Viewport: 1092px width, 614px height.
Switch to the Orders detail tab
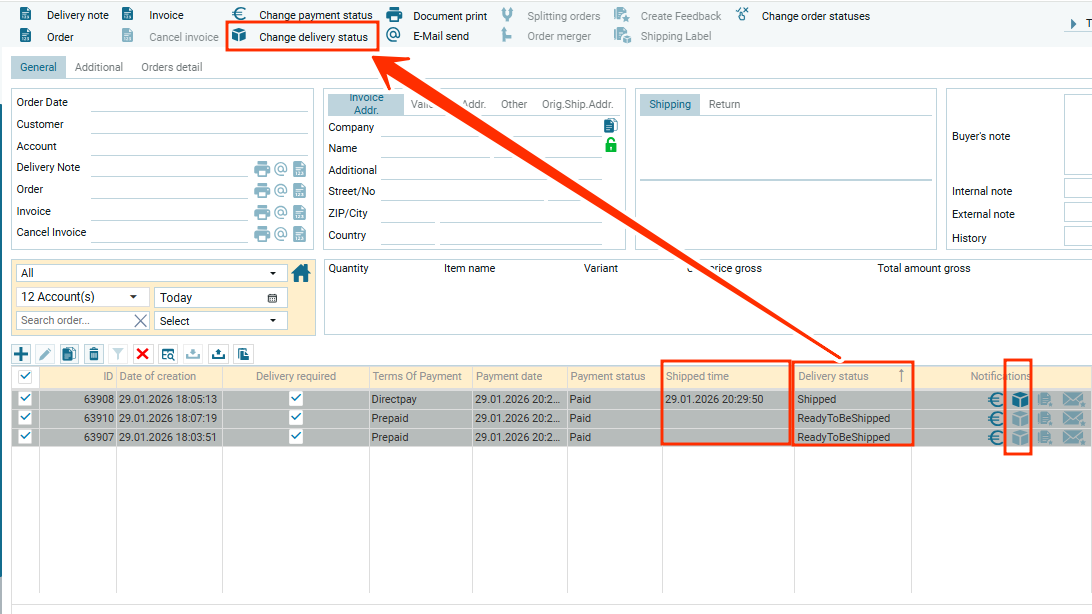(x=171, y=67)
